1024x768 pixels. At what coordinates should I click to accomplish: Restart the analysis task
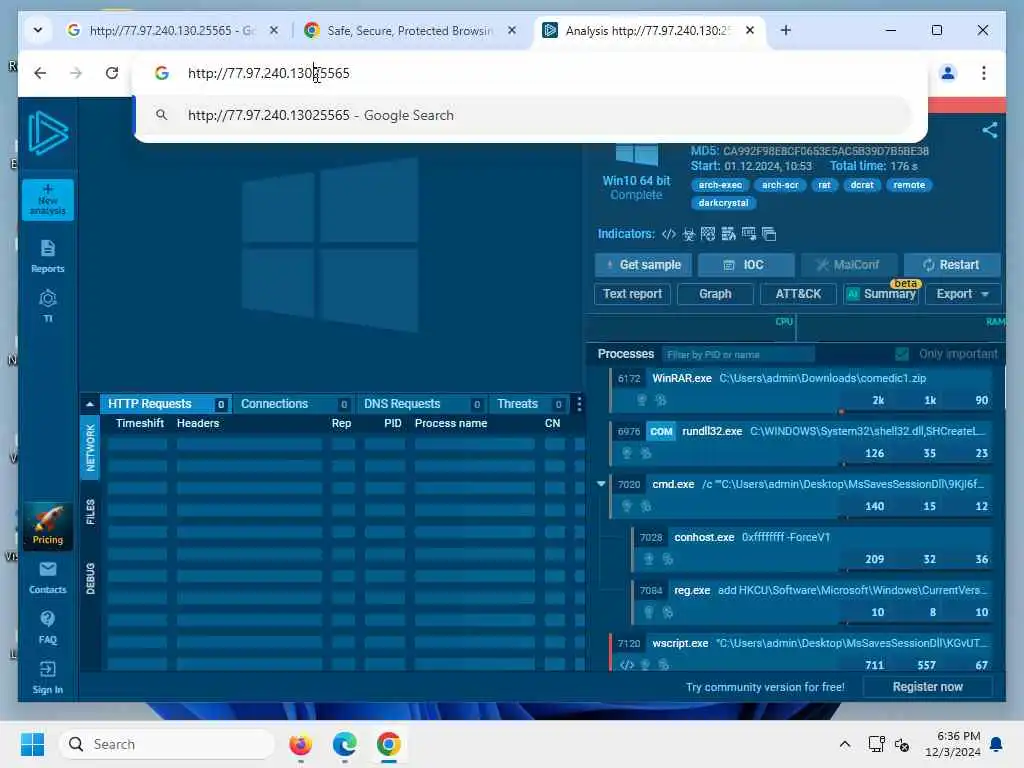click(952, 264)
